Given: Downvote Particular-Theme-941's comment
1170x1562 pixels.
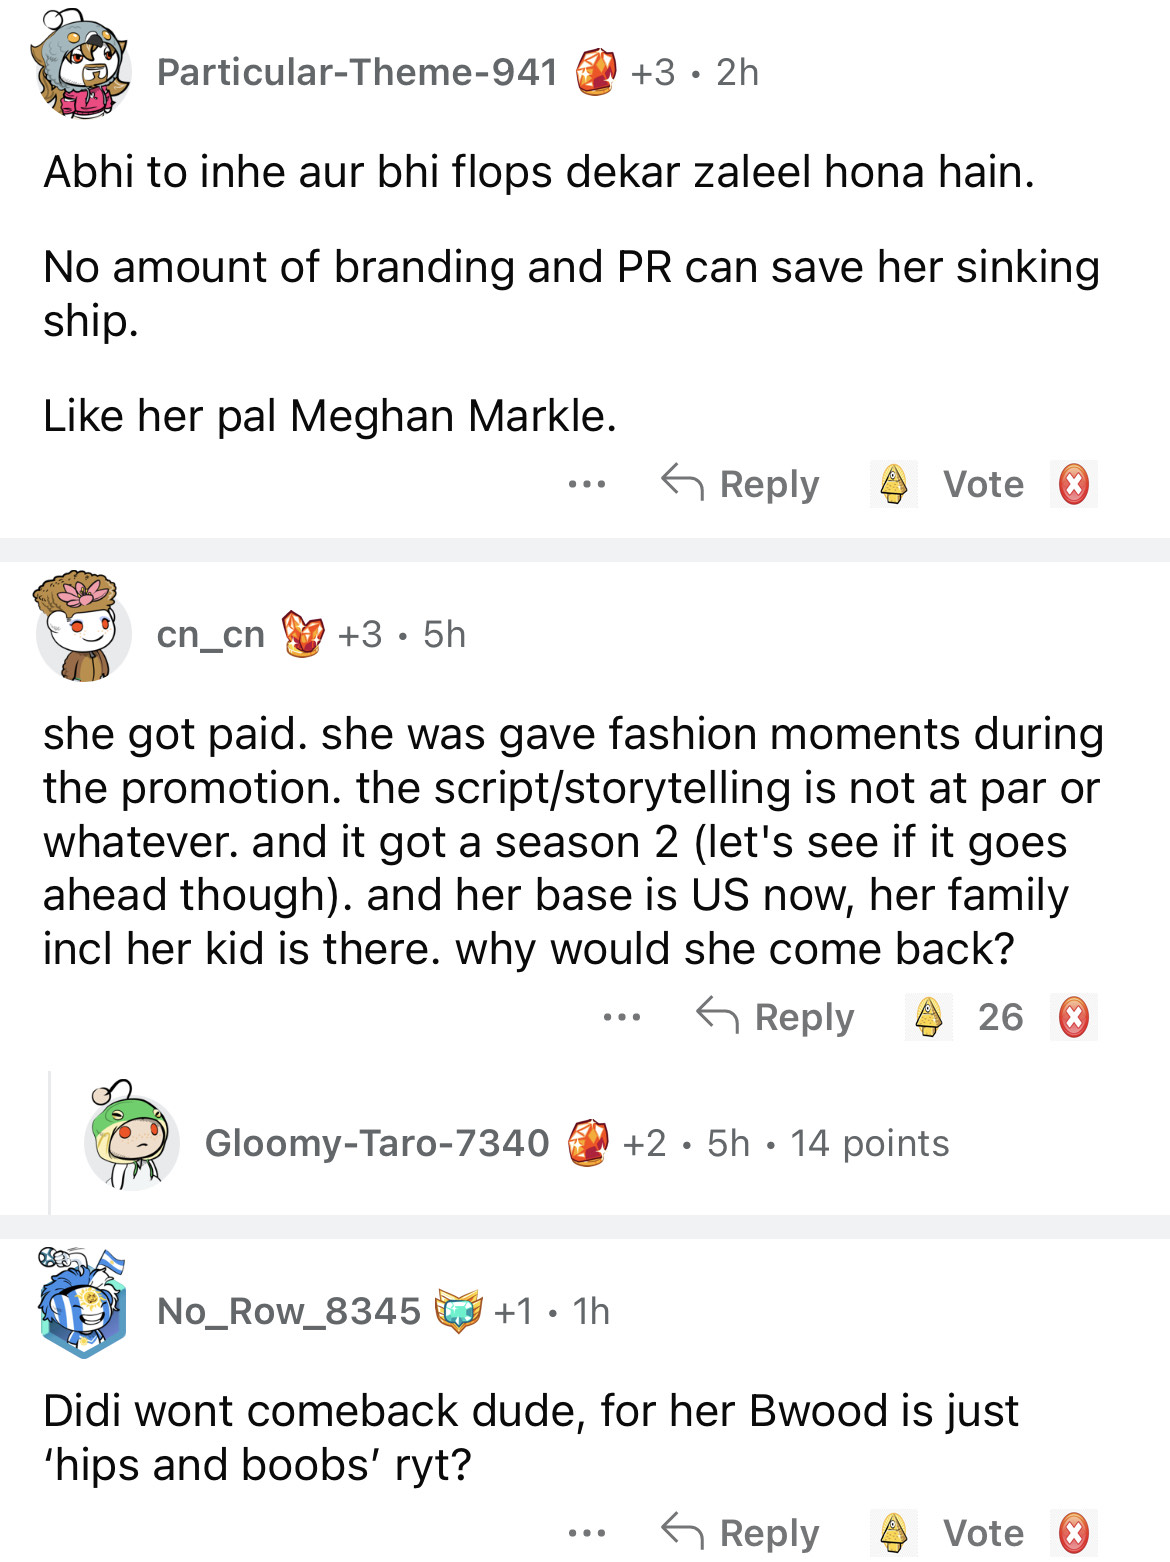Looking at the screenshot, I should [x=1073, y=485].
